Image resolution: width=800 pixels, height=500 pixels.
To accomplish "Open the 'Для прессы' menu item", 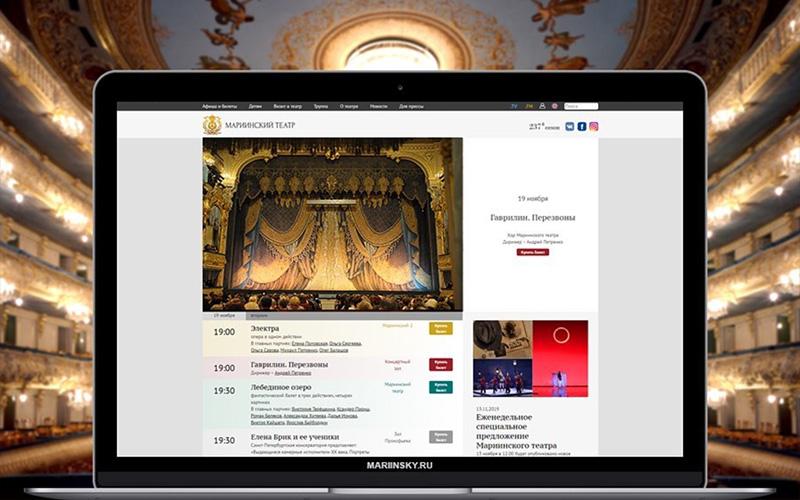I will 411,107.
